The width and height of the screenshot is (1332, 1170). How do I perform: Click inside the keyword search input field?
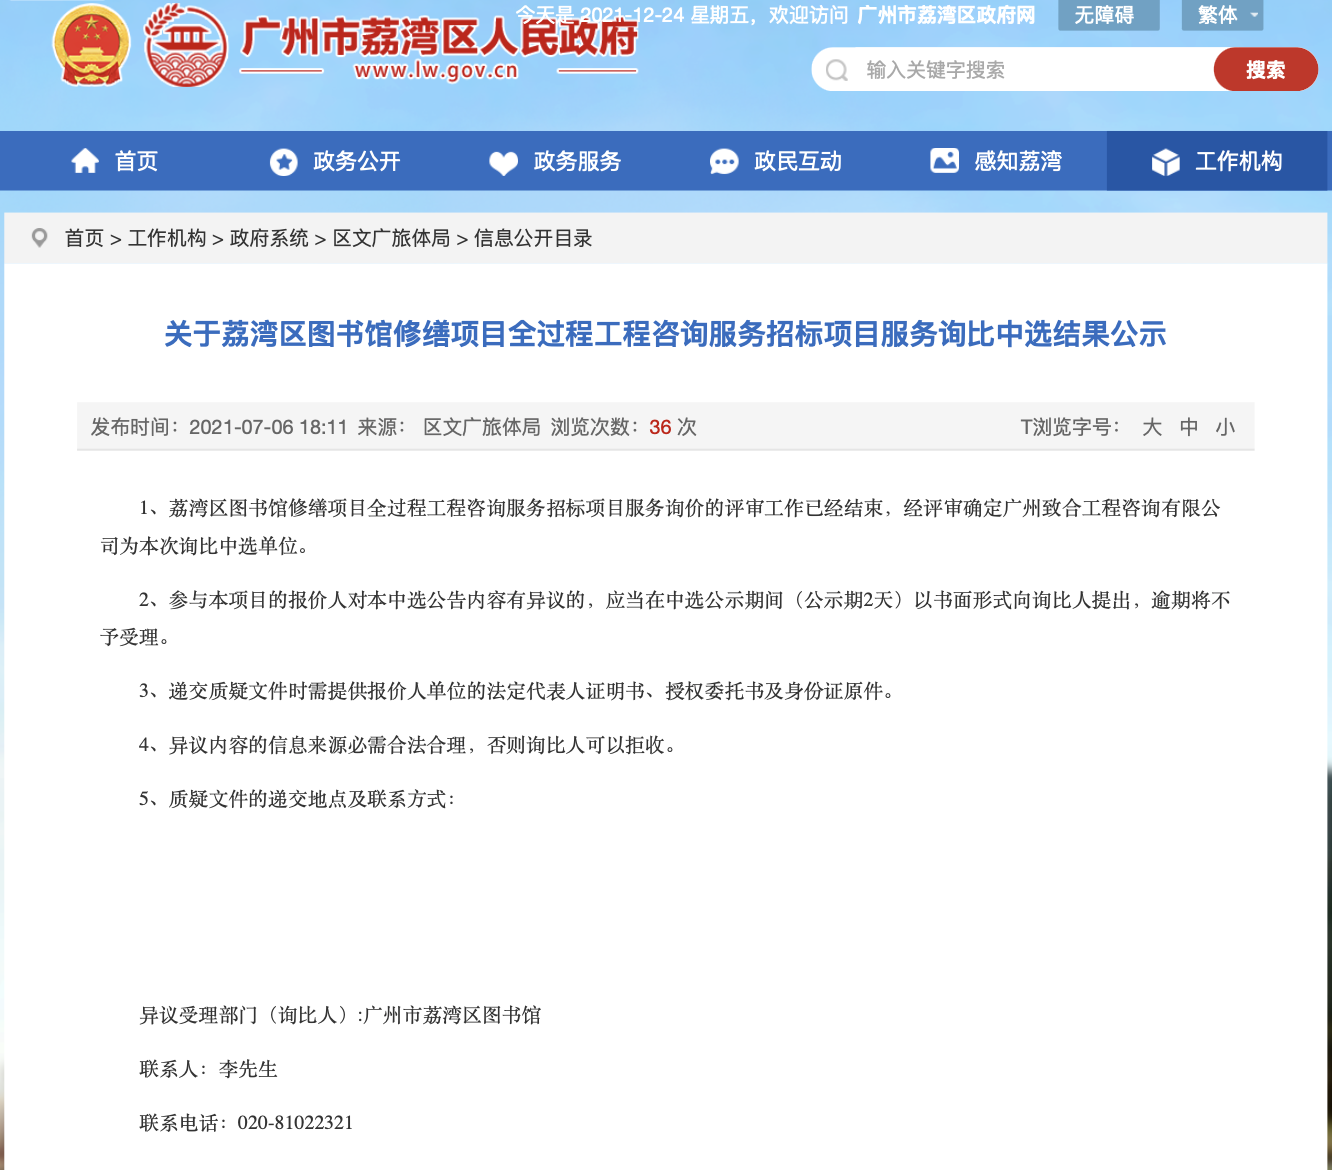click(x=1000, y=70)
